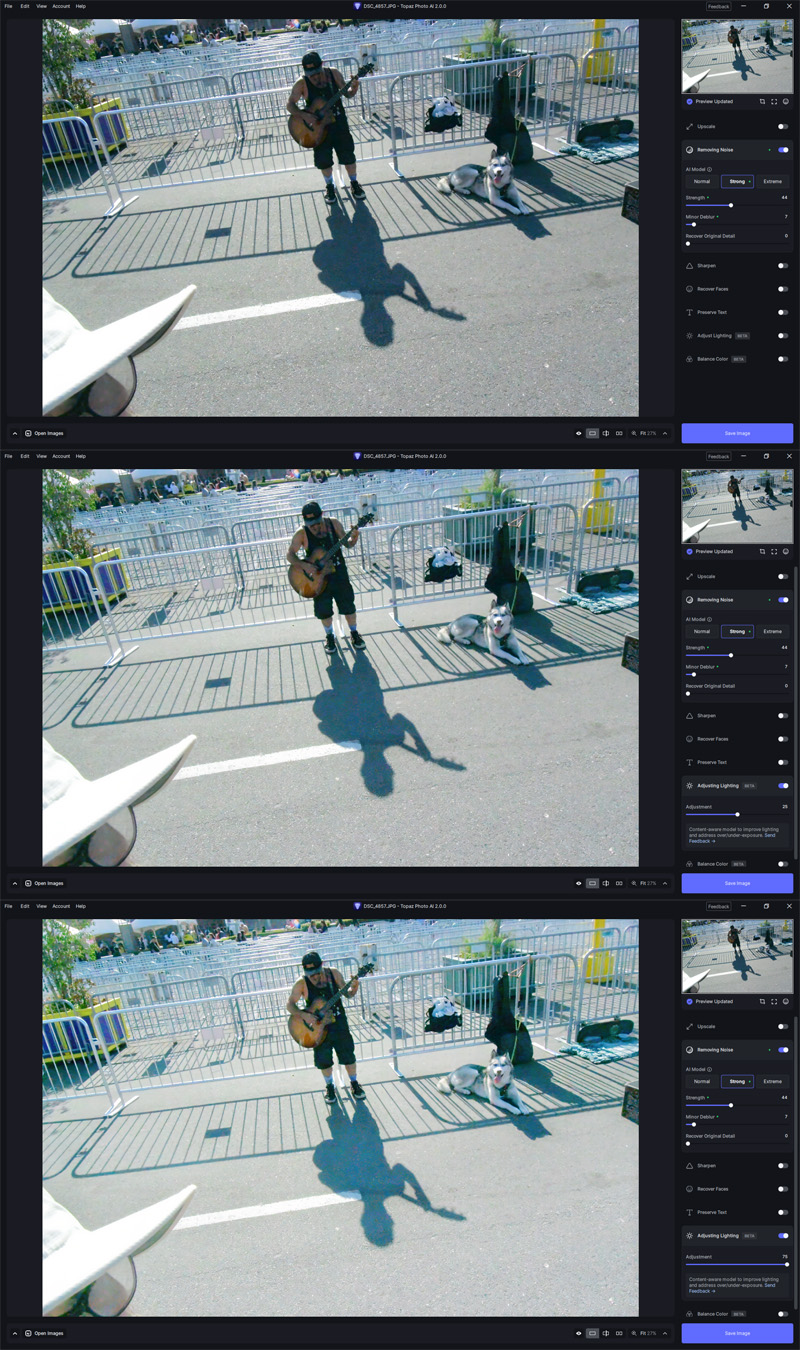This screenshot has height=1350, width=800.
Task: Click the AI Model info icon, top window
Action: pos(710,169)
